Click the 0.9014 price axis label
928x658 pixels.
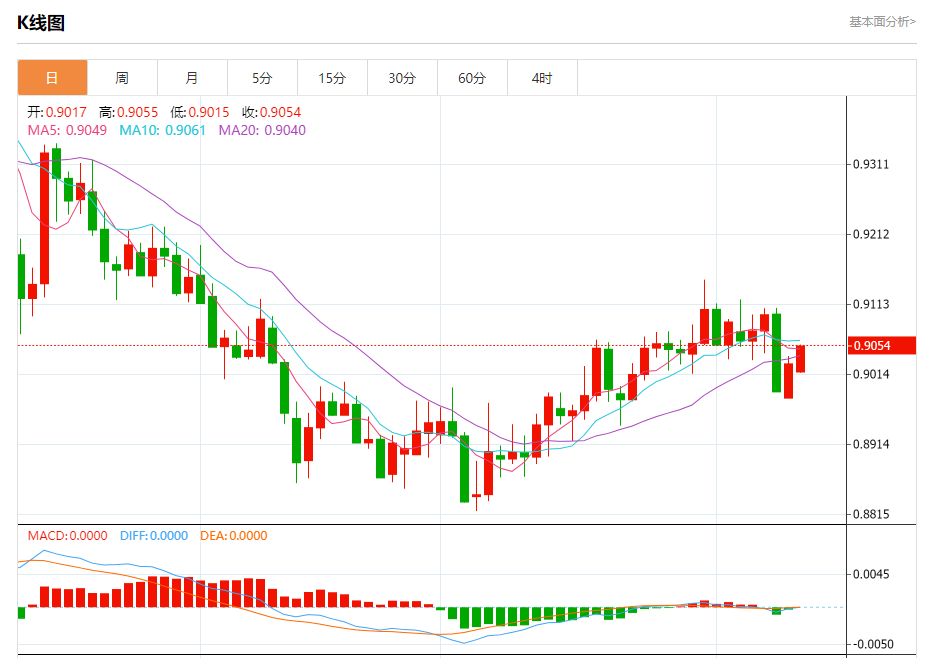[871, 374]
